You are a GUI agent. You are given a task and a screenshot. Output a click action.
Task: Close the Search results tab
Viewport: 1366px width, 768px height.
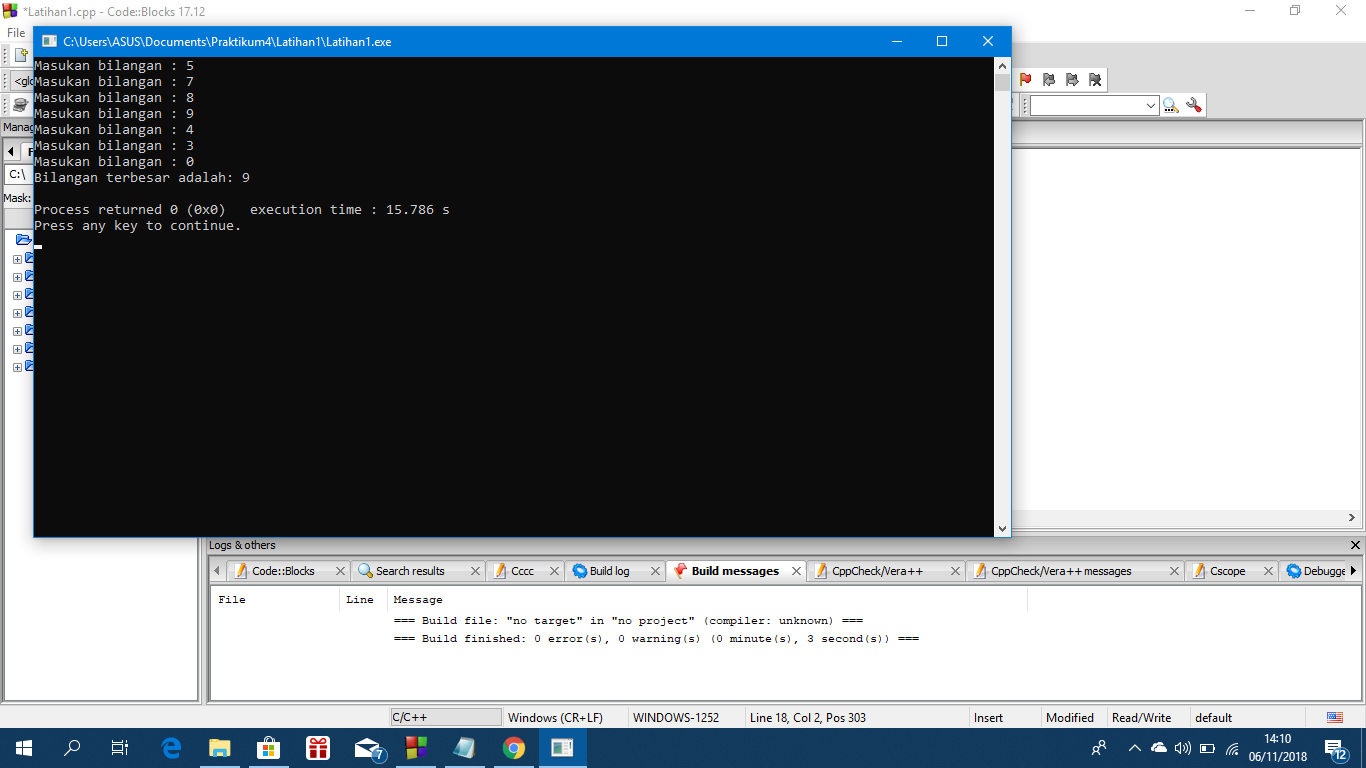click(477, 571)
